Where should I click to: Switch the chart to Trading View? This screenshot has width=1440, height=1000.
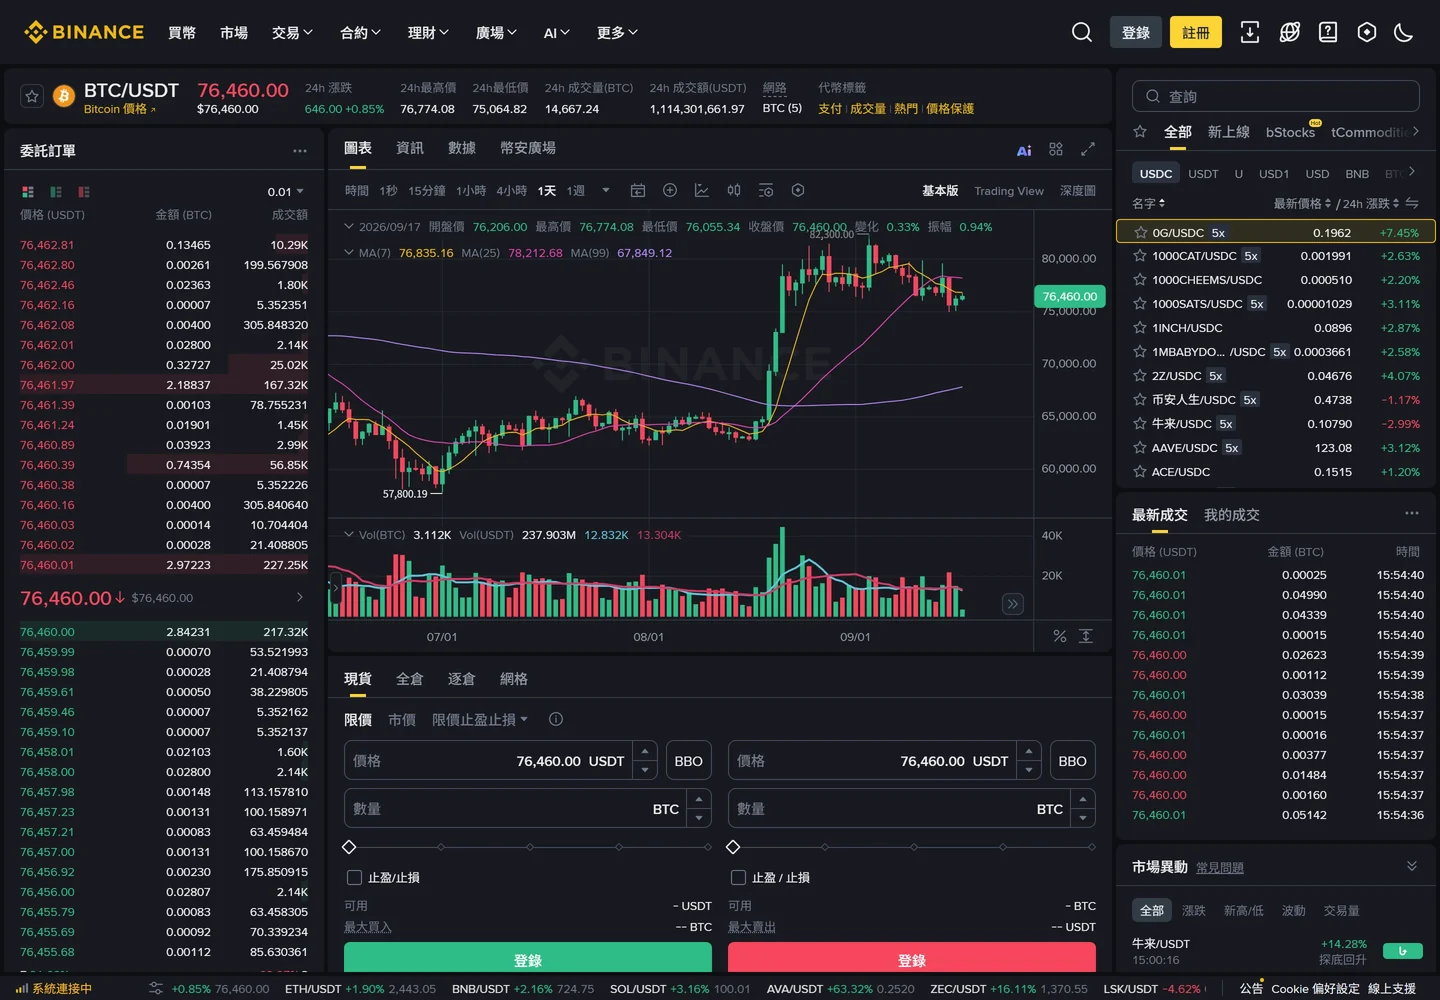click(1009, 191)
